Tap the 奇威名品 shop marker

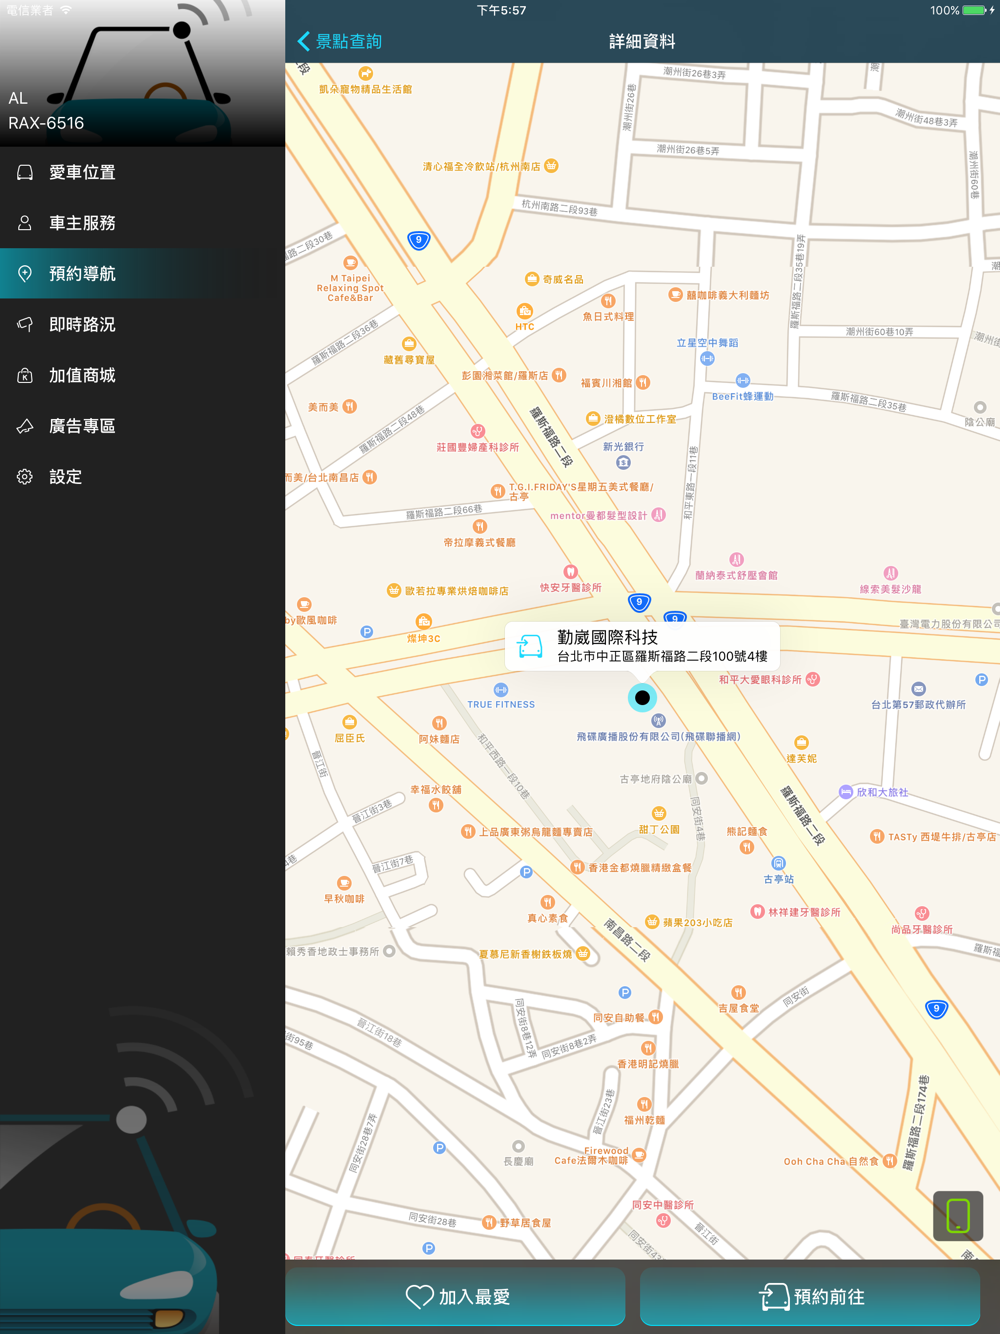(x=532, y=279)
